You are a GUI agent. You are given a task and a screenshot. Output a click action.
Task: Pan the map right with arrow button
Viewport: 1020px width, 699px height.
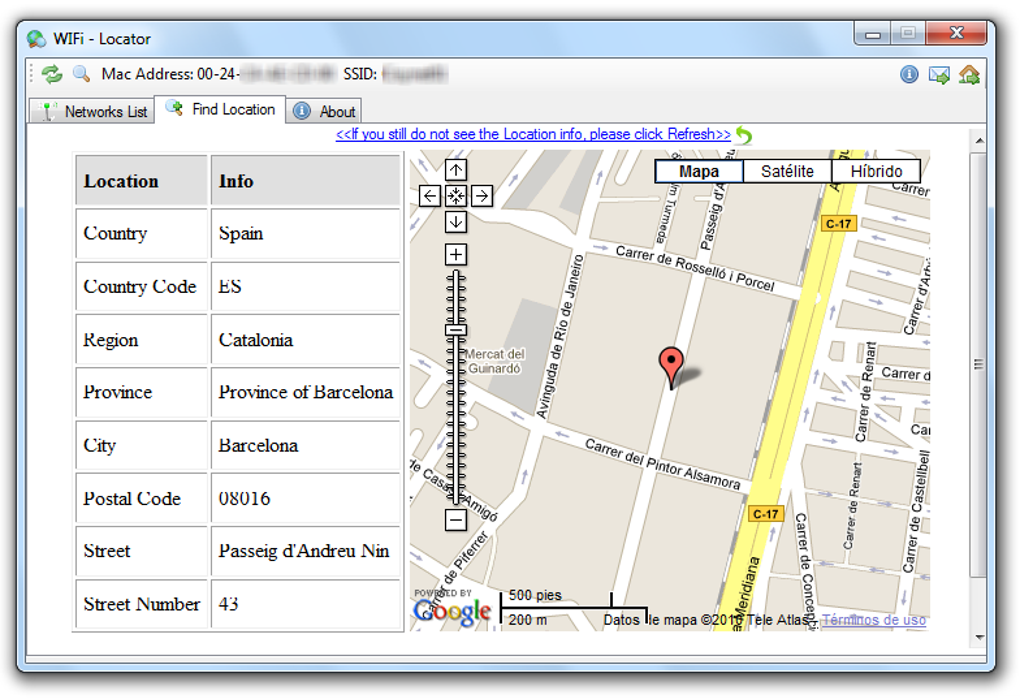(482, 196)
